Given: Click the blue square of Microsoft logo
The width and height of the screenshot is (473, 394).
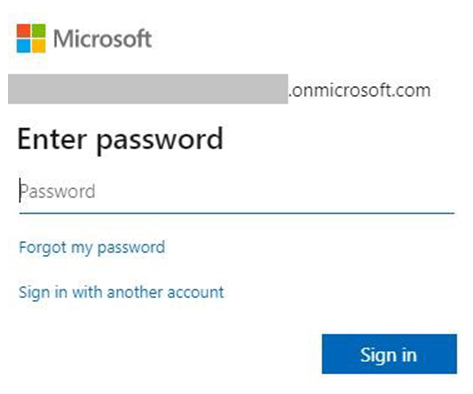Looking at the screenshot, I should coord(23,46).
